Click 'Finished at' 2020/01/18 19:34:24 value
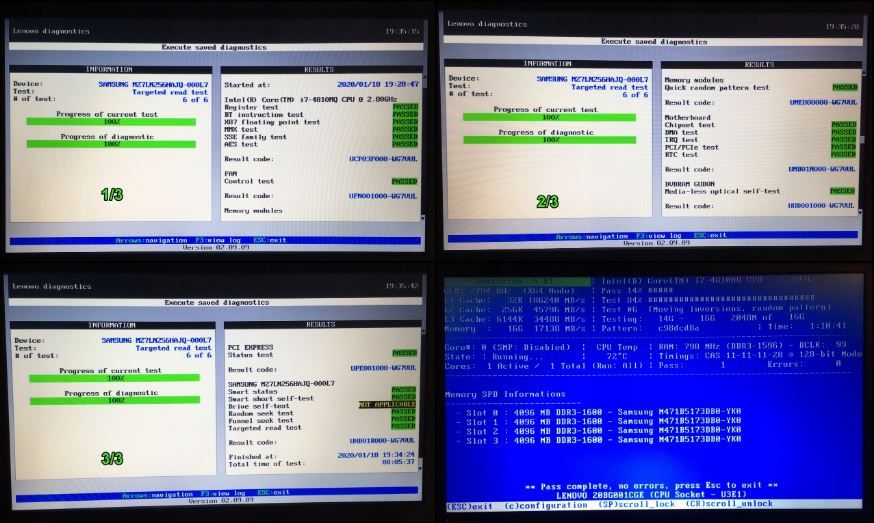This screenshot has height=523, width=874. point(376,455)
